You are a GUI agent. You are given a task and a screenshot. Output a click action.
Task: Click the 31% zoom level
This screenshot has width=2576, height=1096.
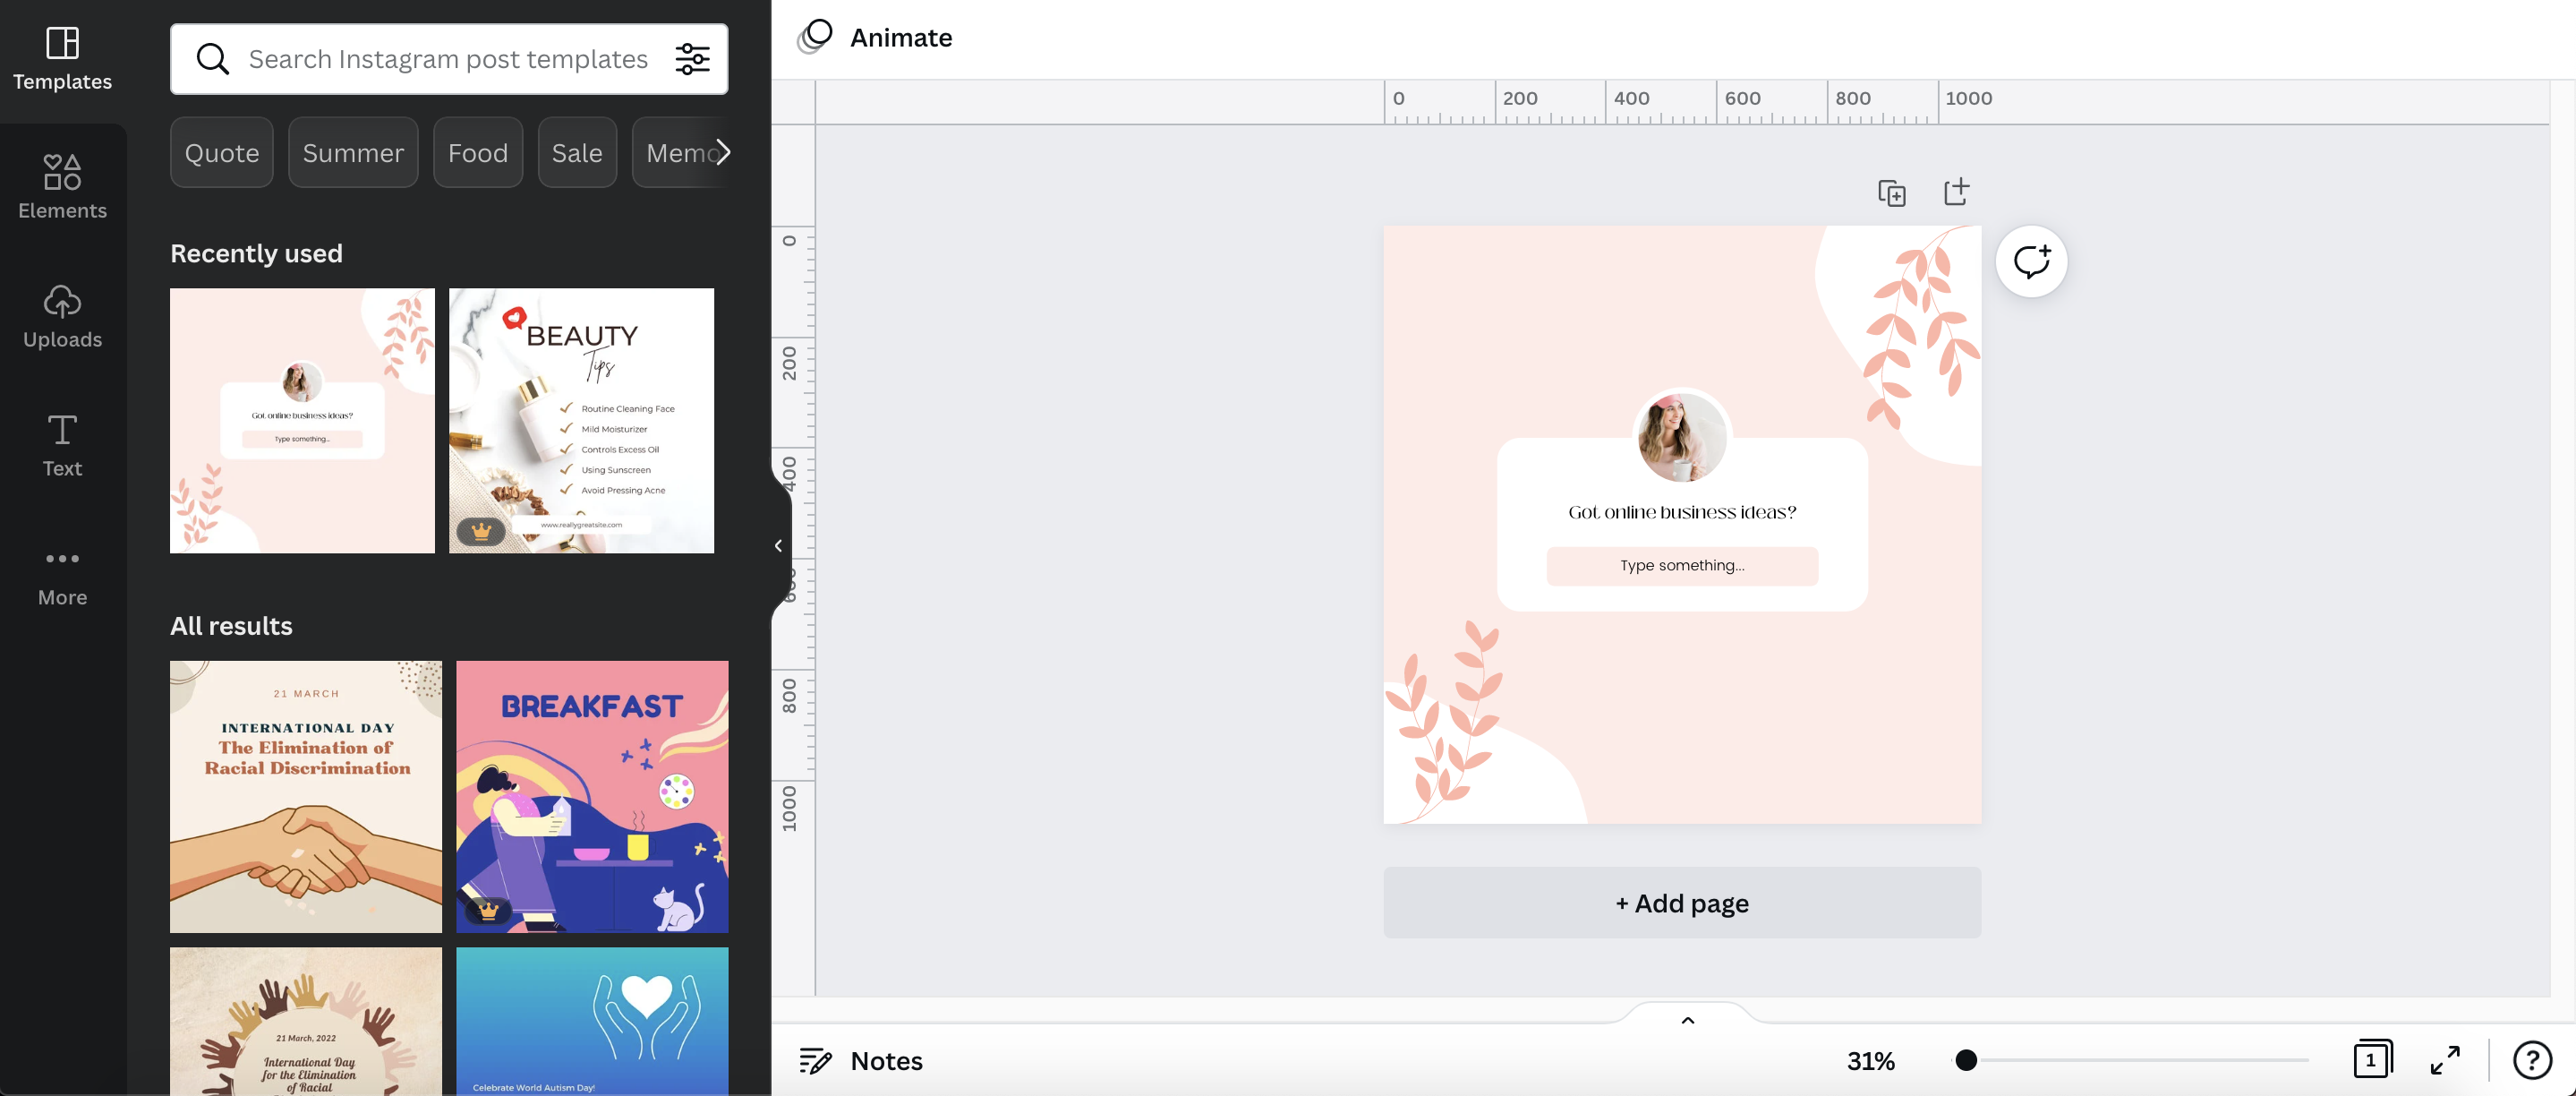1870,1061
